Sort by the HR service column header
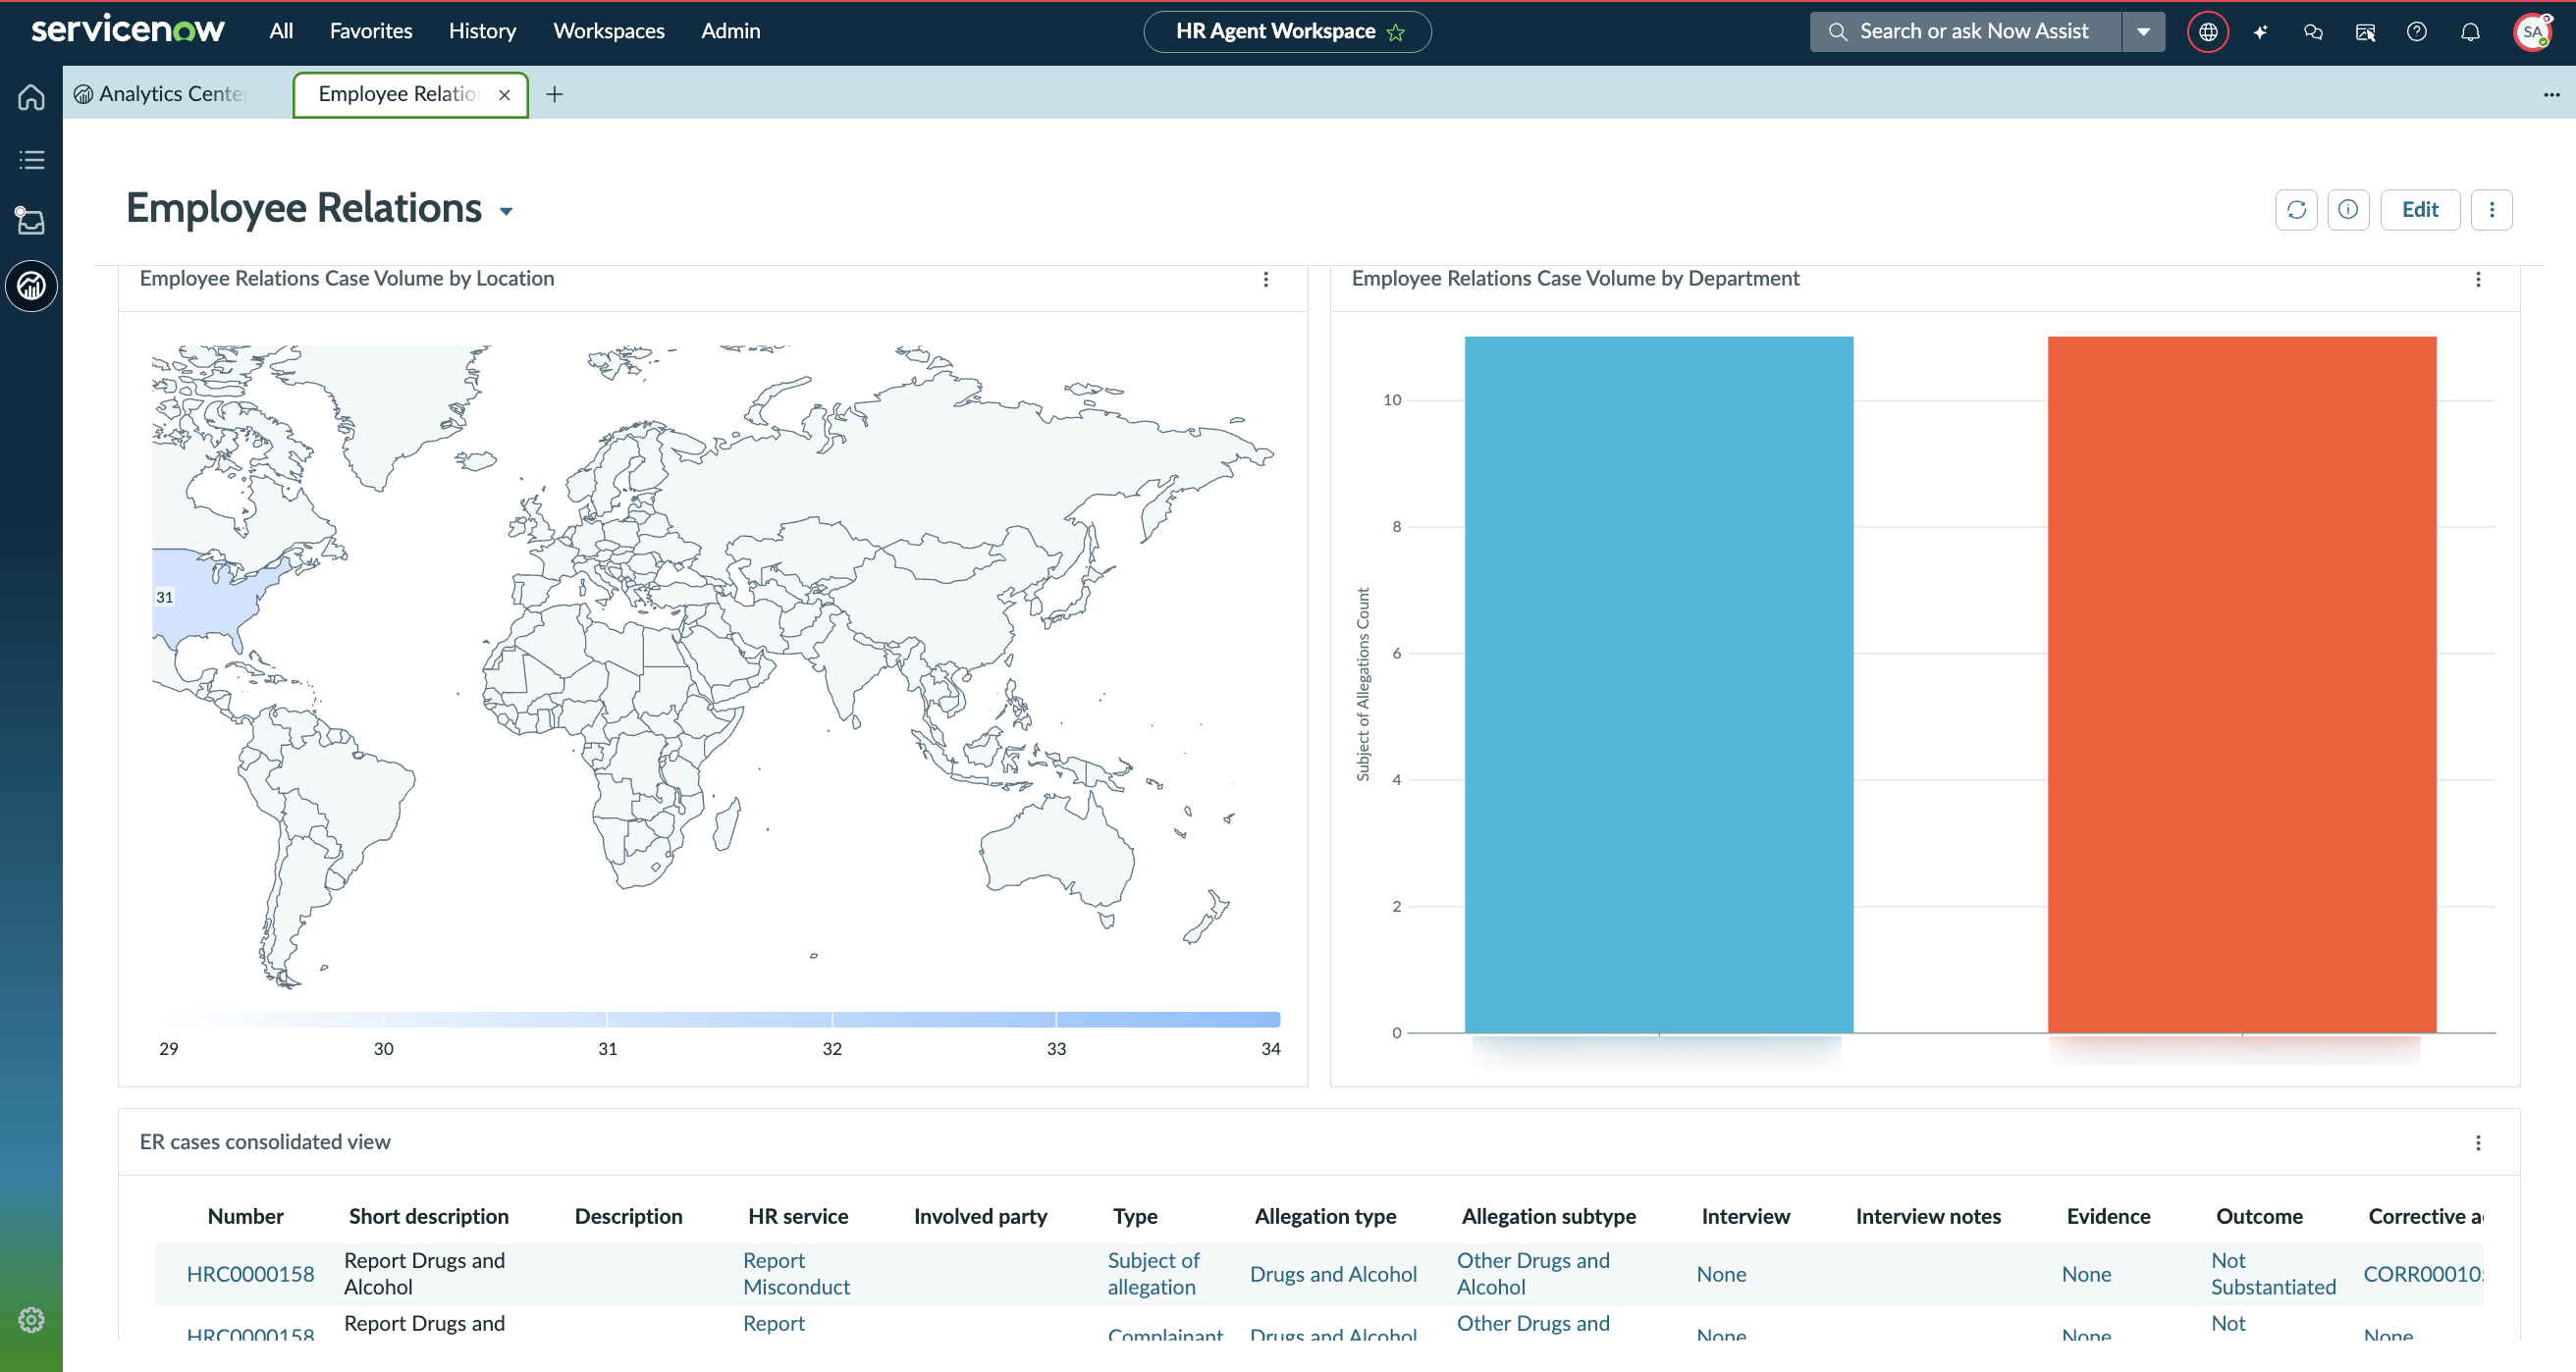2576x1372 pixels. (797, 1216)
